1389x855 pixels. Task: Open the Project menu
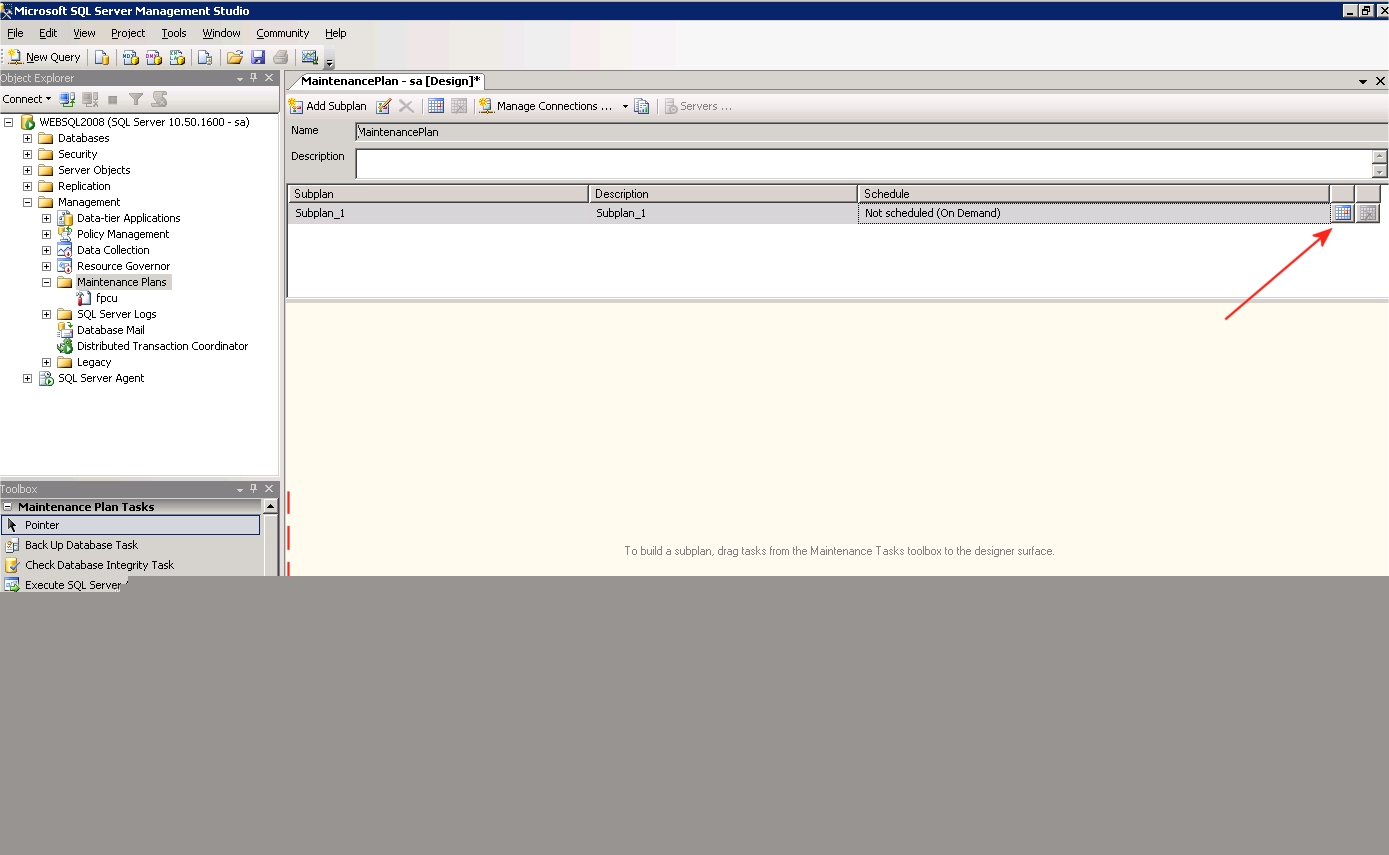click(128, 33)
